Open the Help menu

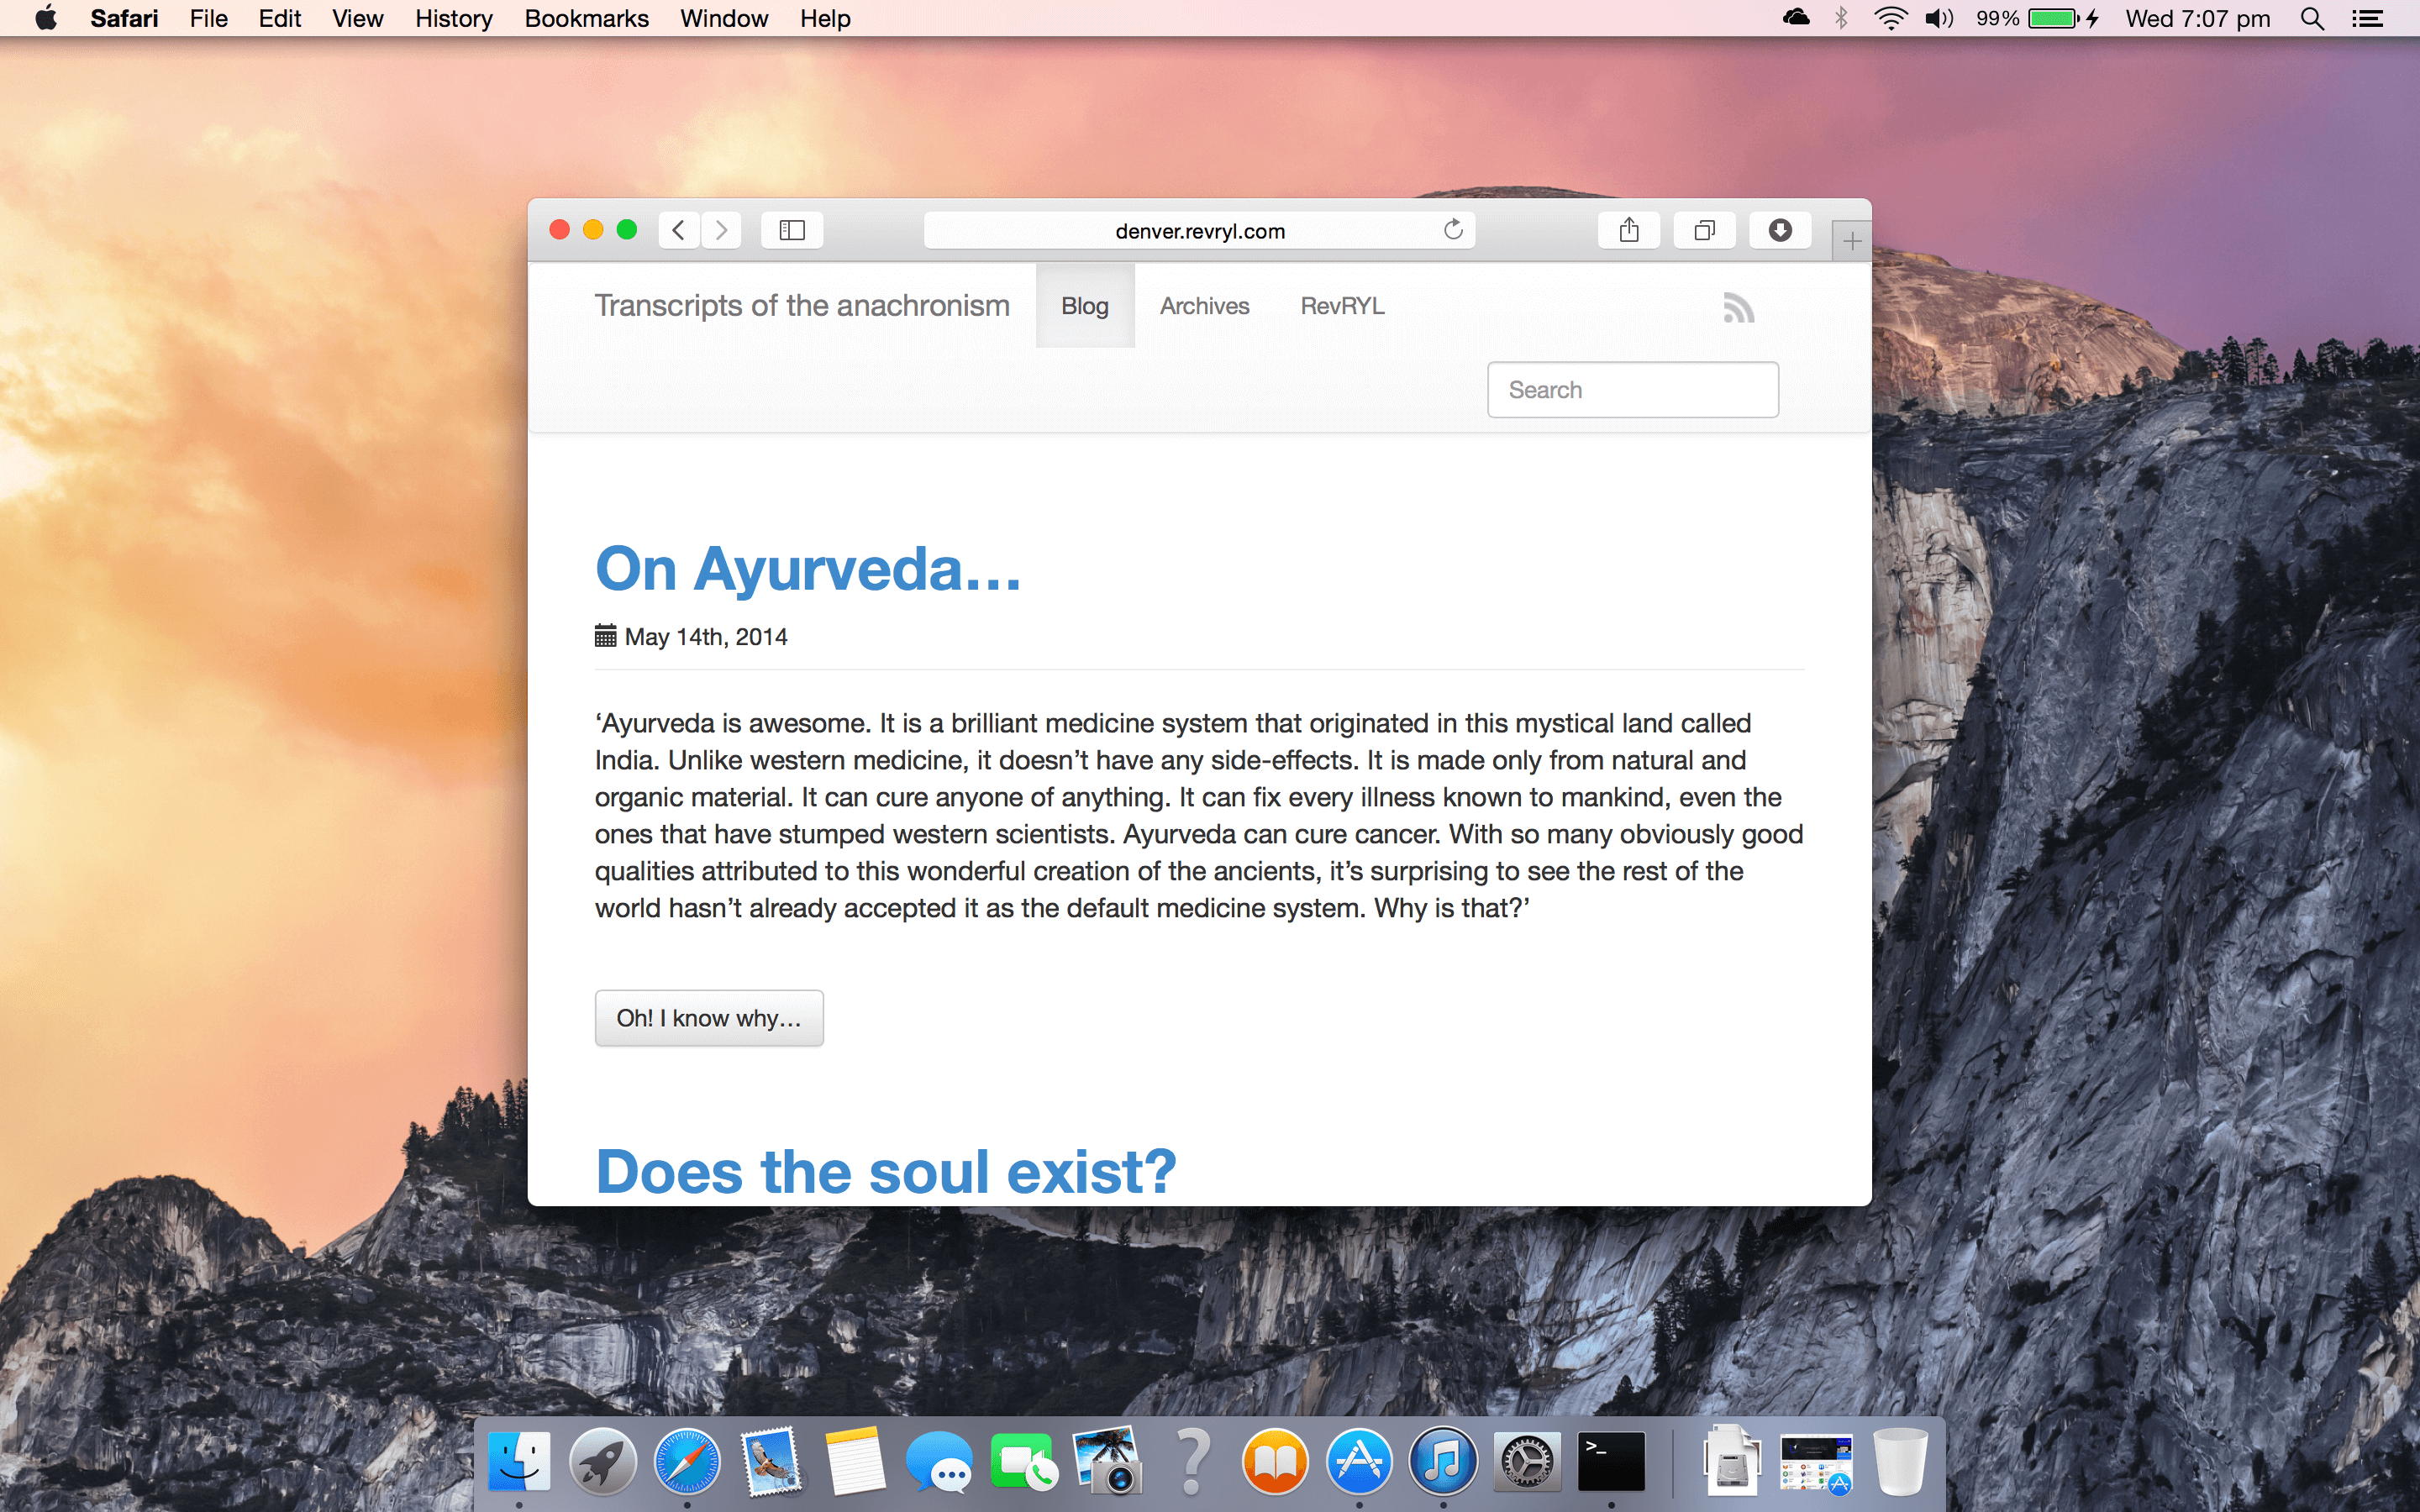(825, 19)
